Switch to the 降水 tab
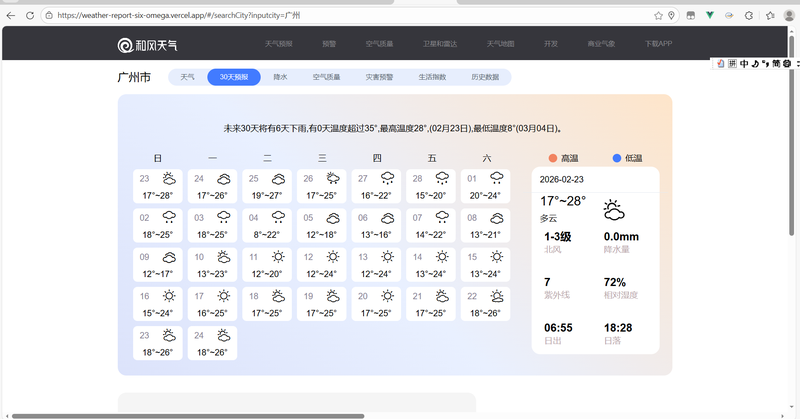This screenshot has width=800, height=419. pos(280,77)
